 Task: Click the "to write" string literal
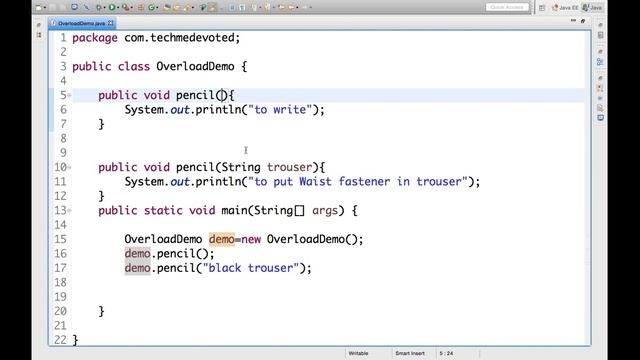[280, 110]
